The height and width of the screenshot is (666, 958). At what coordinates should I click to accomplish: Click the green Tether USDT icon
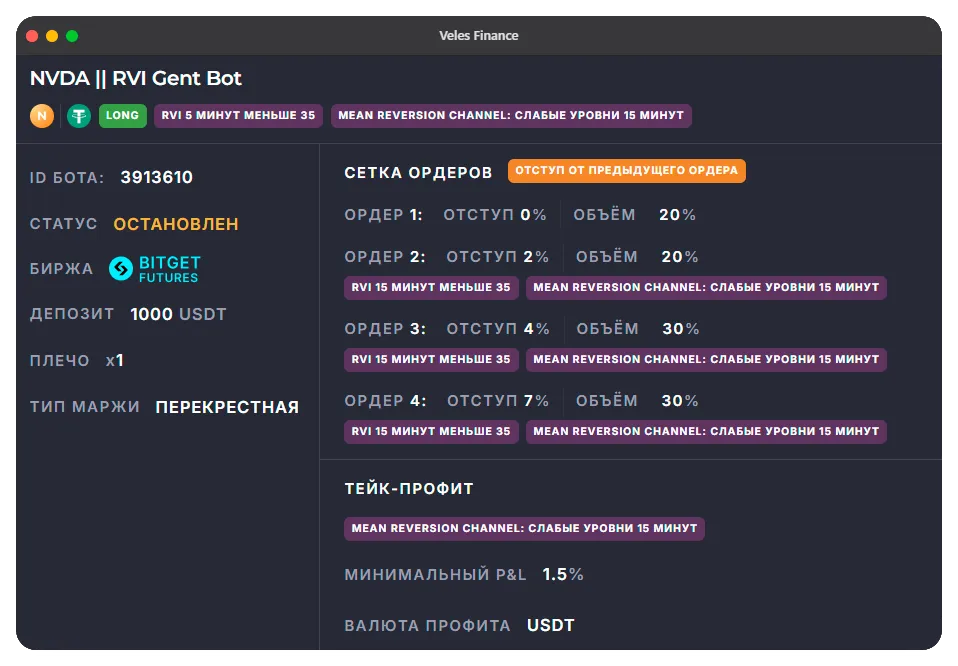pos(79,116)
